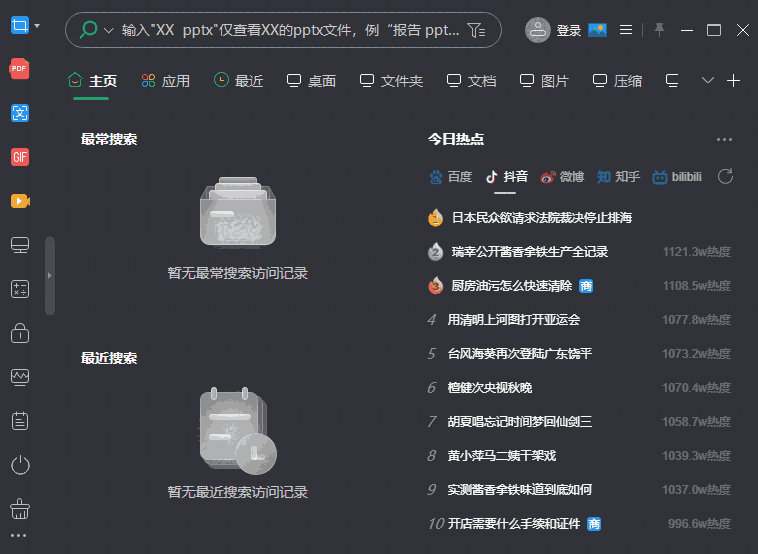The width and height of the screenshot is (758, 554).
Task: Click the 最常搜索 section heading
Action: coord(109,139)
